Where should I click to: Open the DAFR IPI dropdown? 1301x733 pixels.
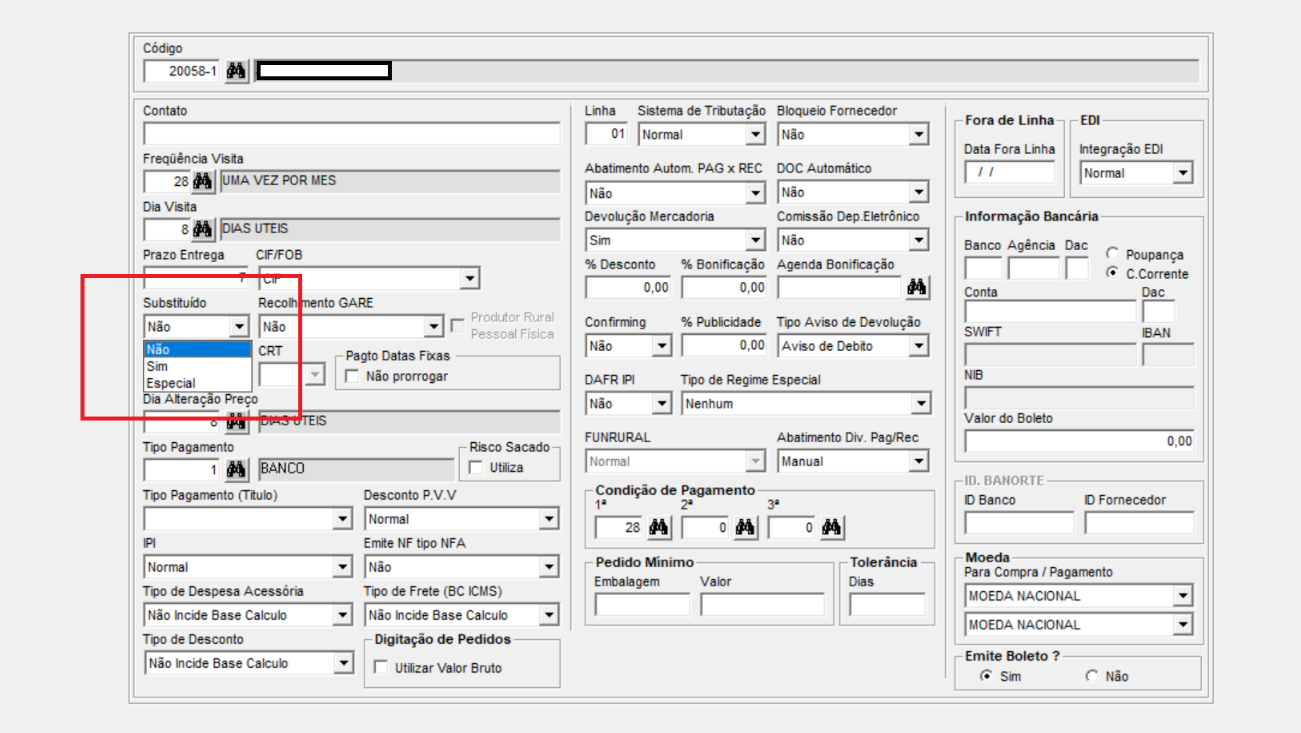point(661,404)
